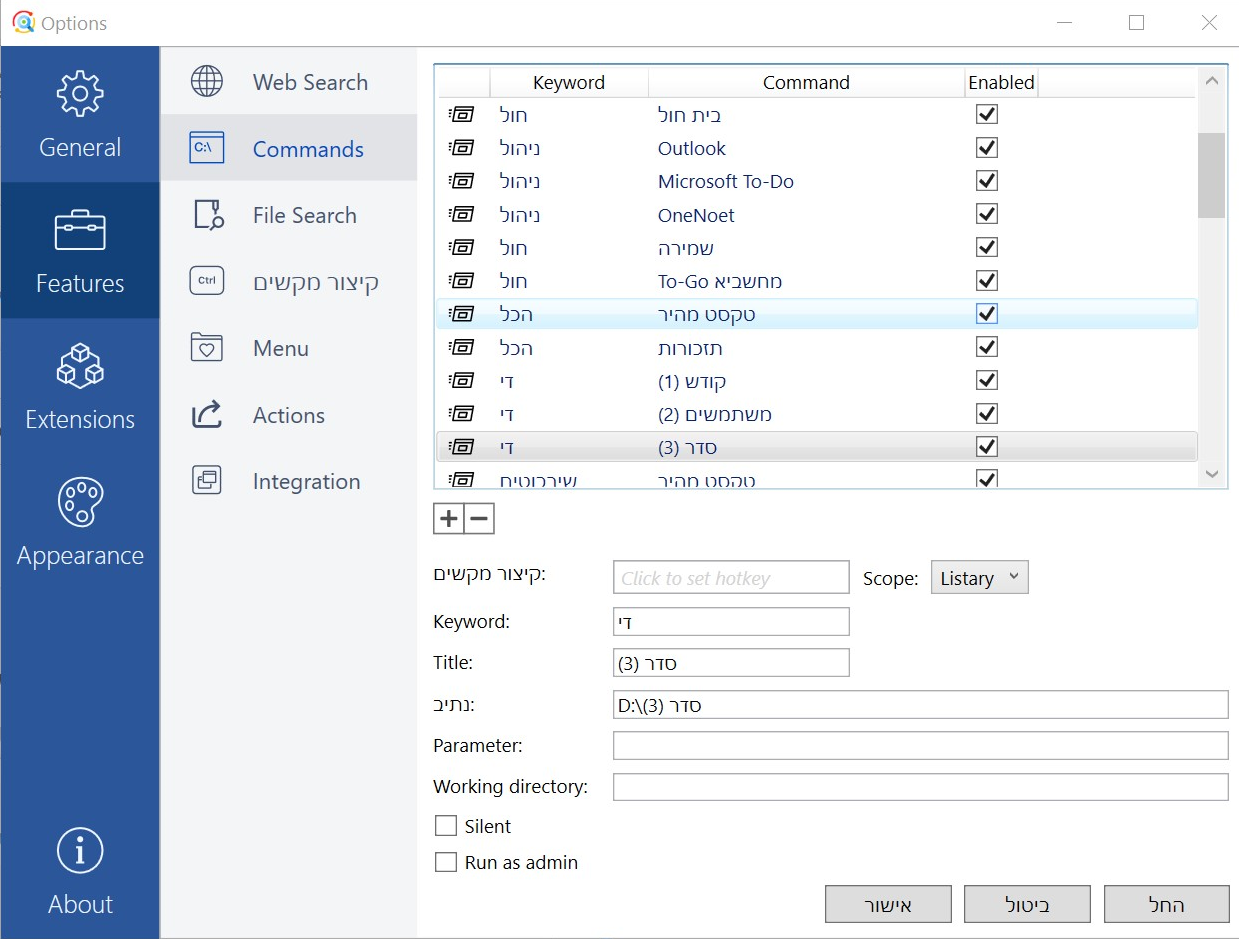The height and width of the screenshot is (939, 1239).
Task: Sort by the Keyword column header
Action: pos(569,82)
